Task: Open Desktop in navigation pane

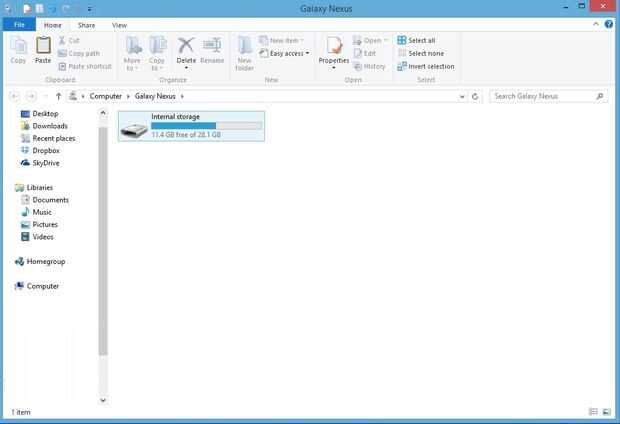Action: [x=40, y=114]
